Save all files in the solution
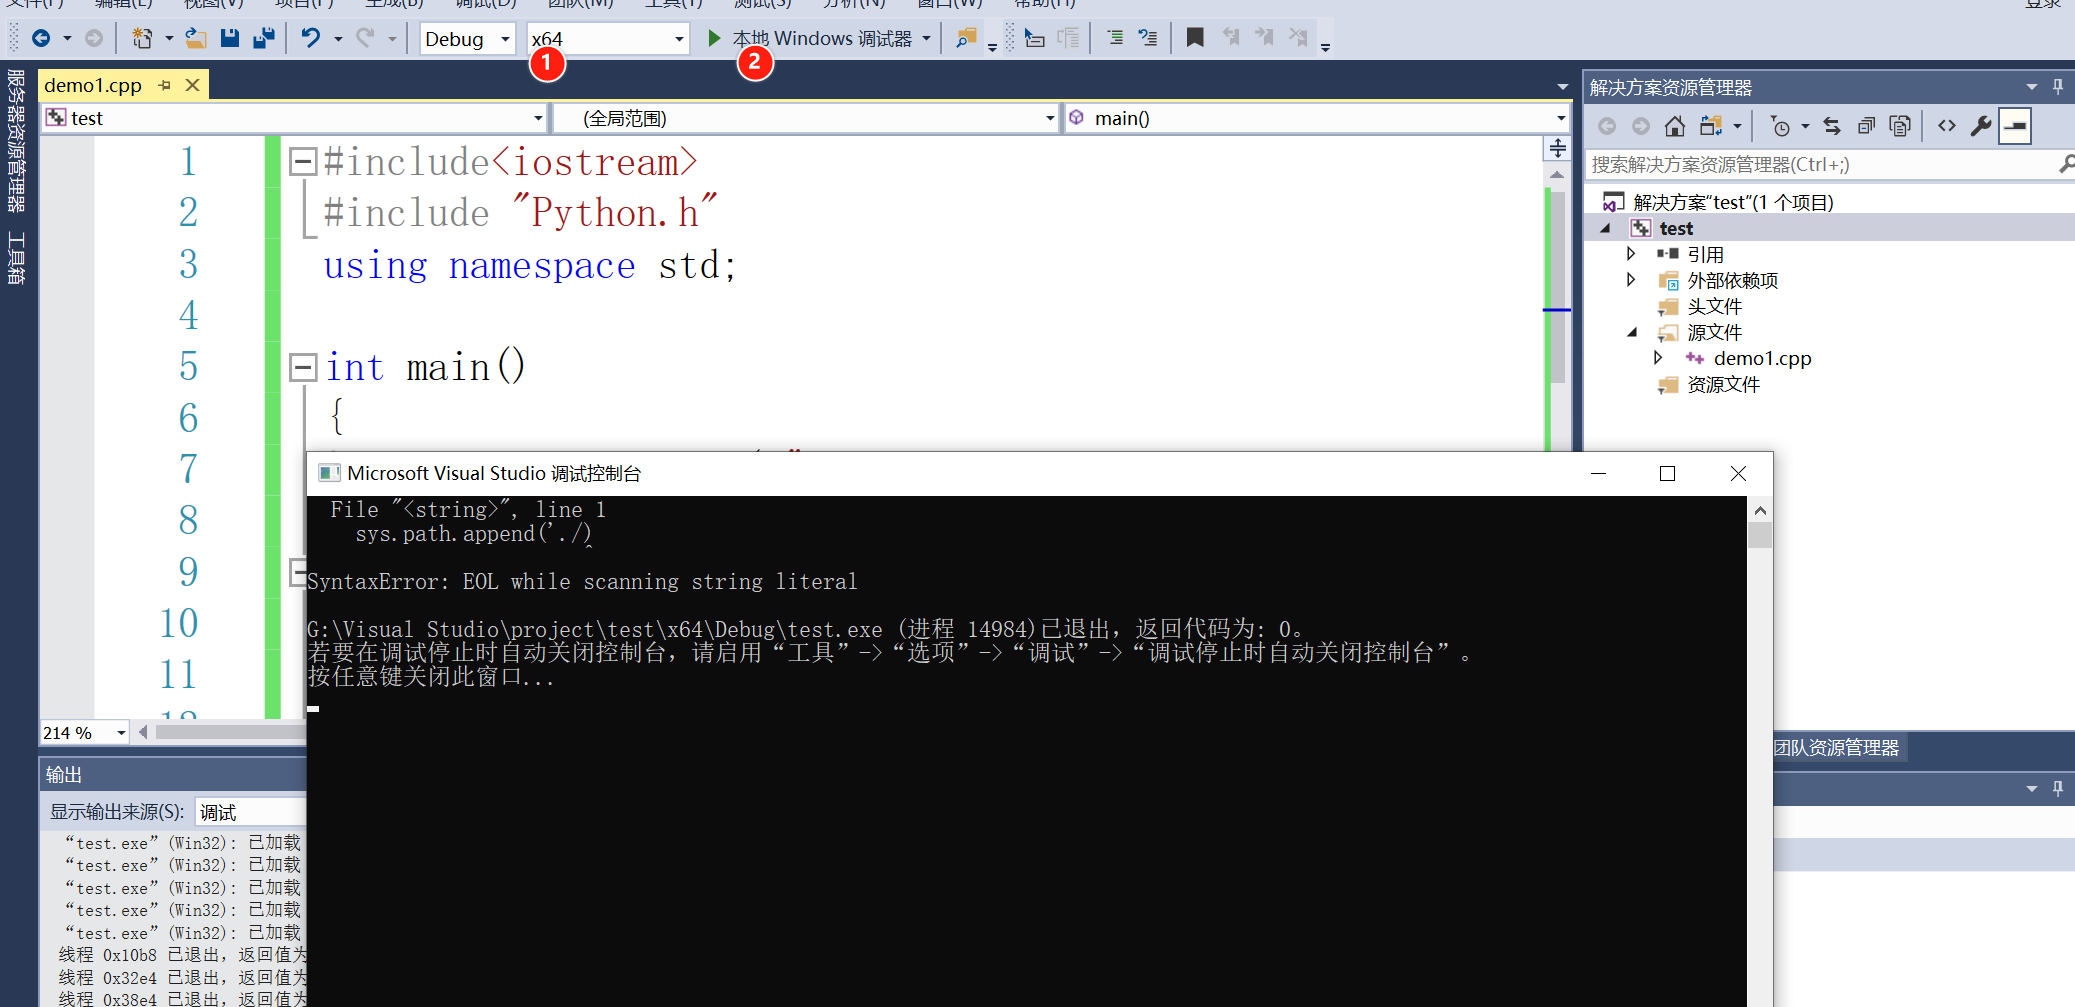 pos(264,37)
